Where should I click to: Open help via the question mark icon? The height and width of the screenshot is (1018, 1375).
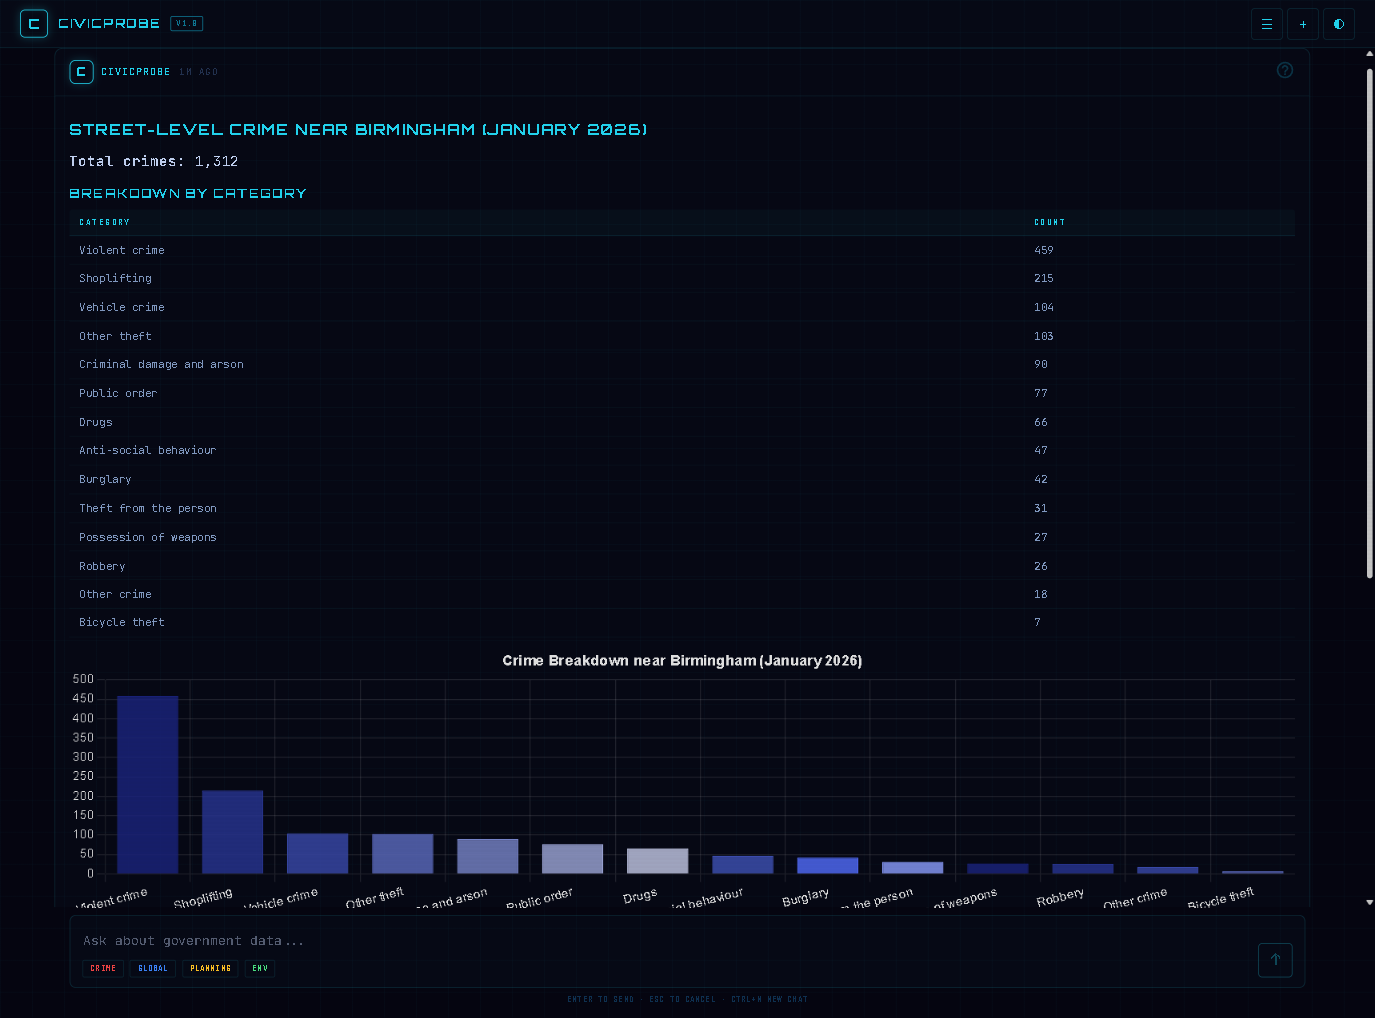point(1285,70)
